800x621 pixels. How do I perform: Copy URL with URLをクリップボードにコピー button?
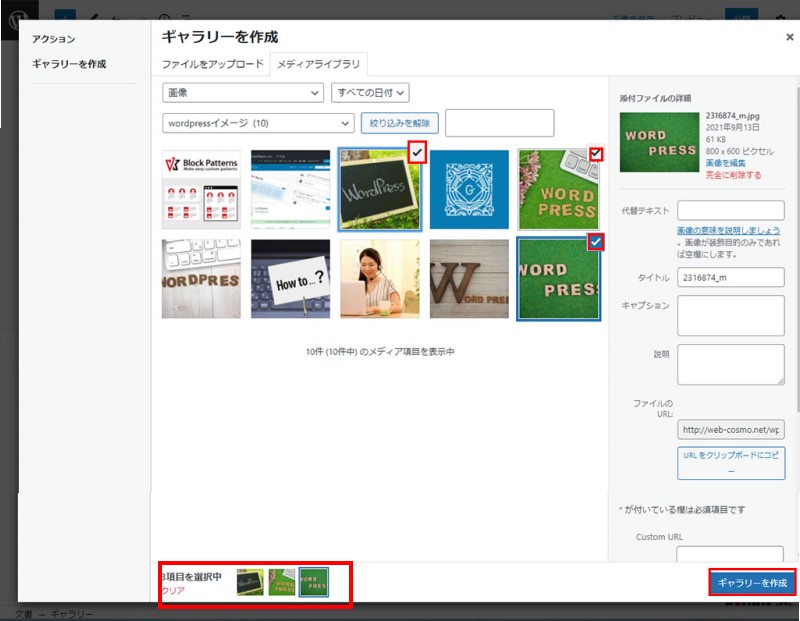pos(730,462)
